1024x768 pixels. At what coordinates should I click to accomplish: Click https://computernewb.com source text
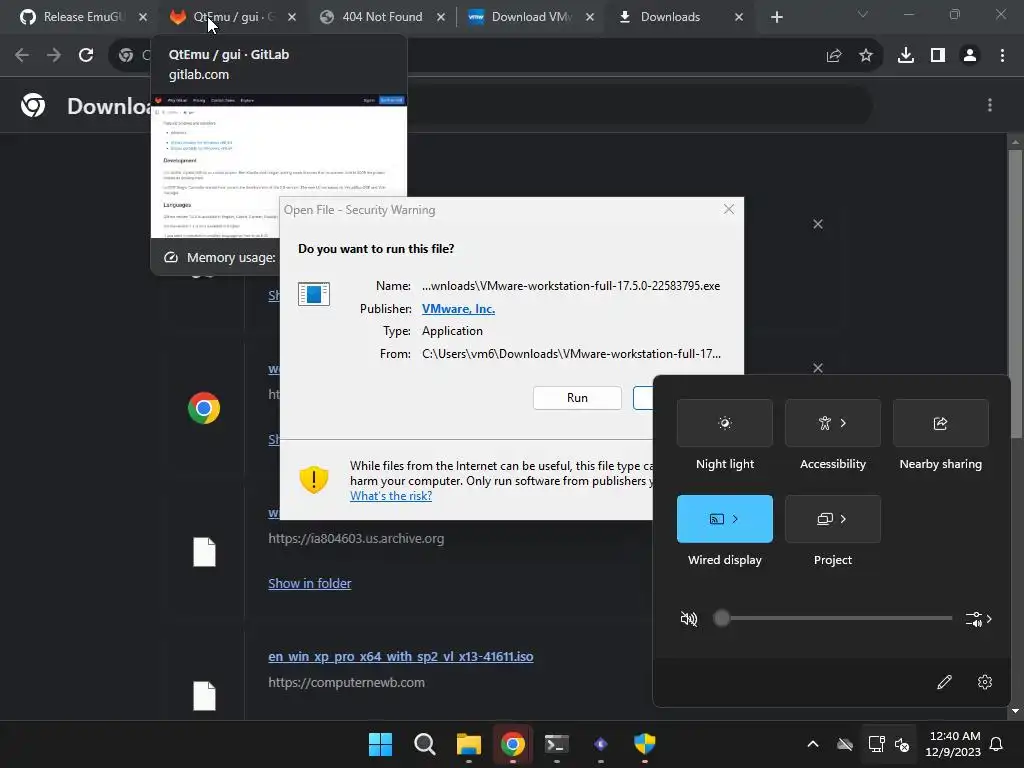point(346,682)
